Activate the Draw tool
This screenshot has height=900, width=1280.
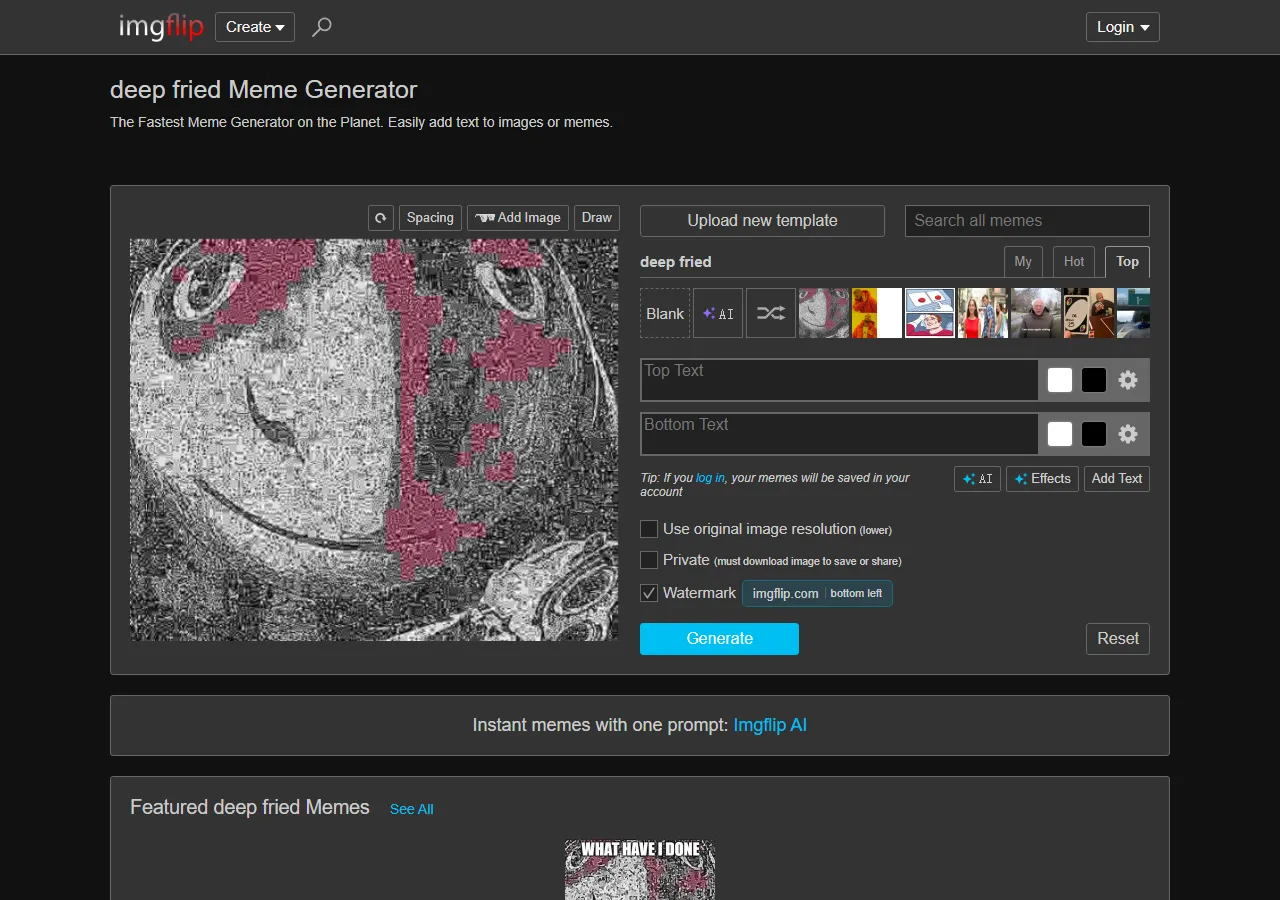click(597, 218)
